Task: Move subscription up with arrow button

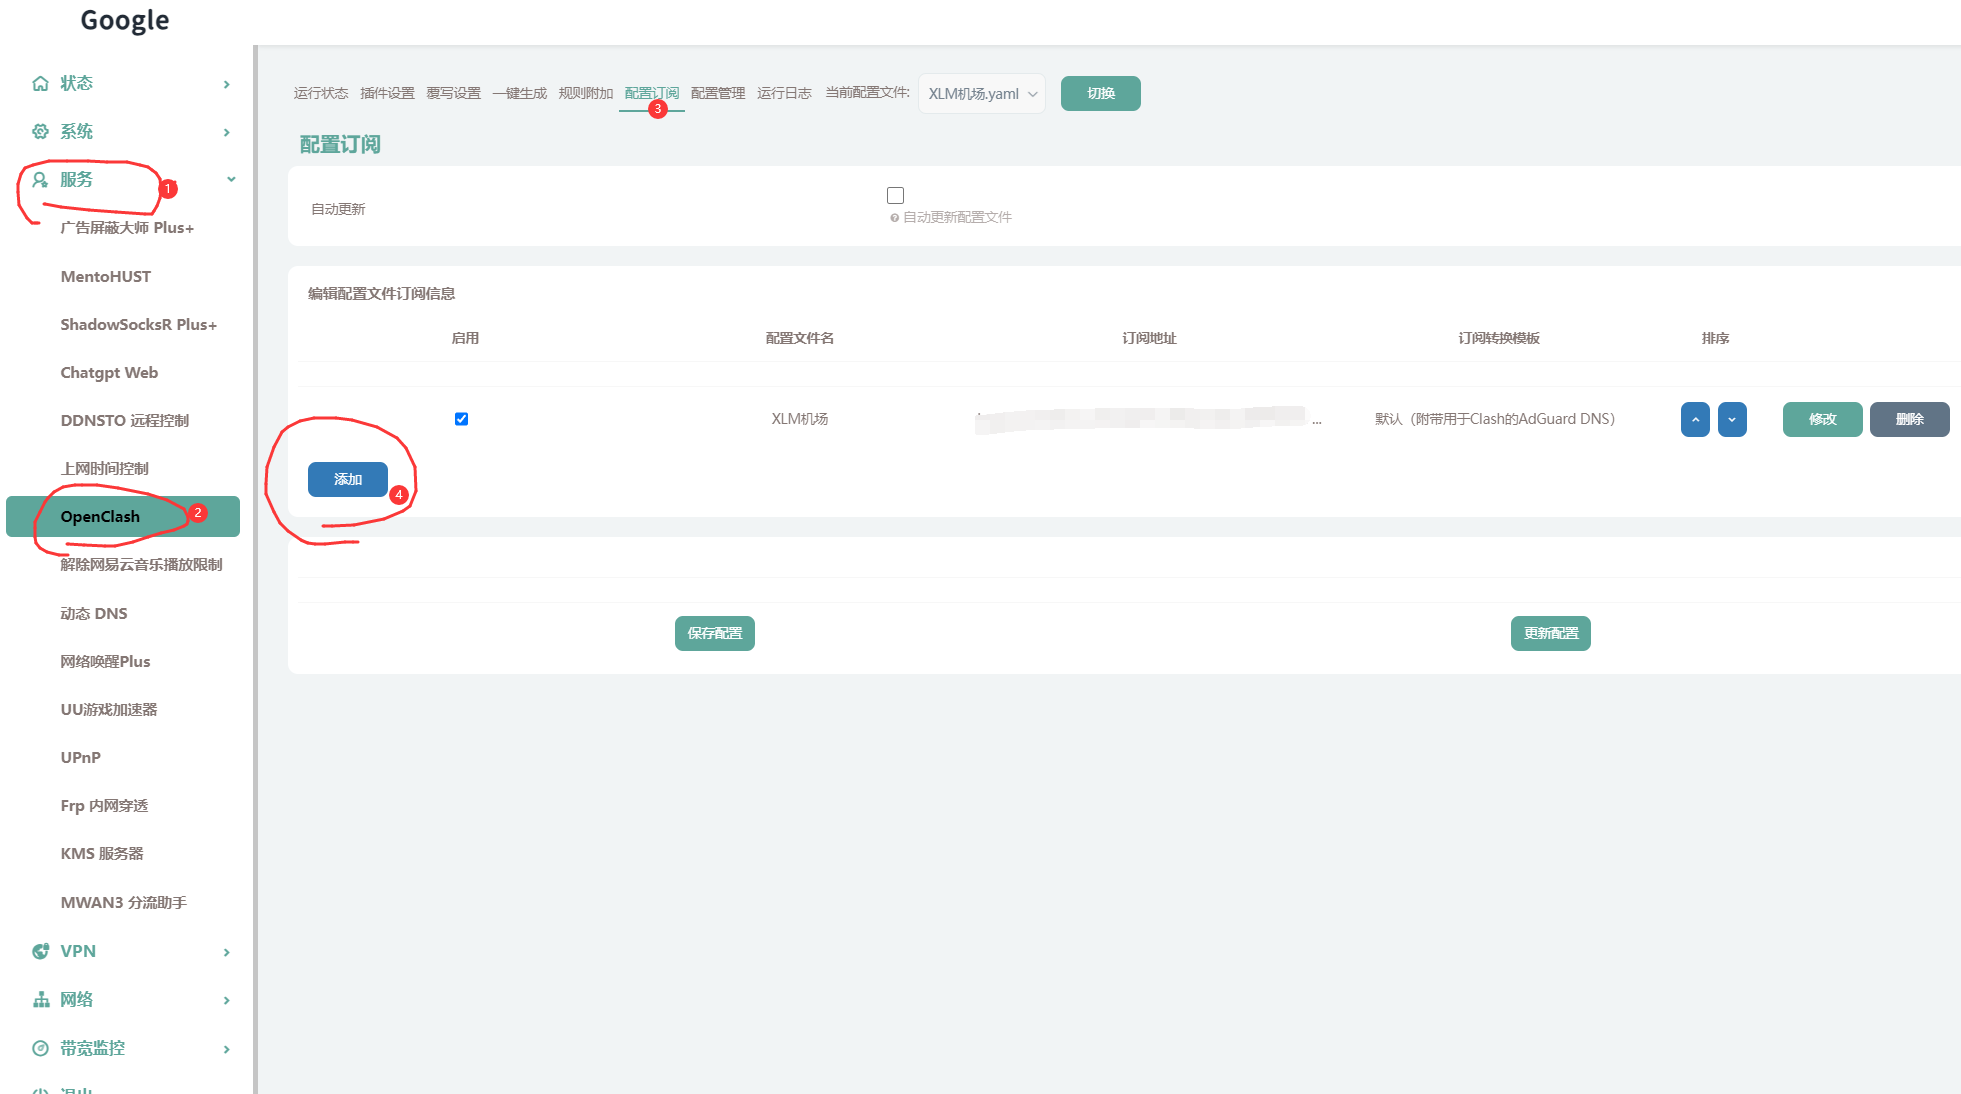Action: (1695, 420)
